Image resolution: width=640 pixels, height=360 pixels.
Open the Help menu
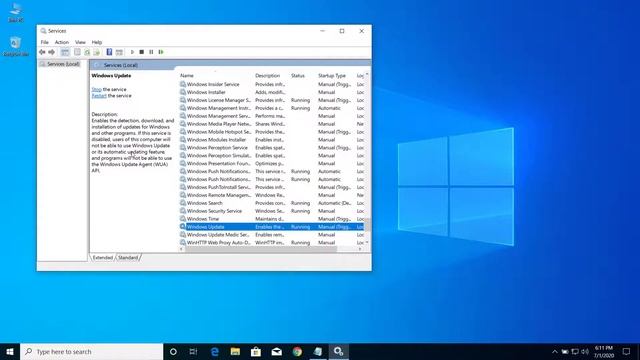(x=97, y=42)
